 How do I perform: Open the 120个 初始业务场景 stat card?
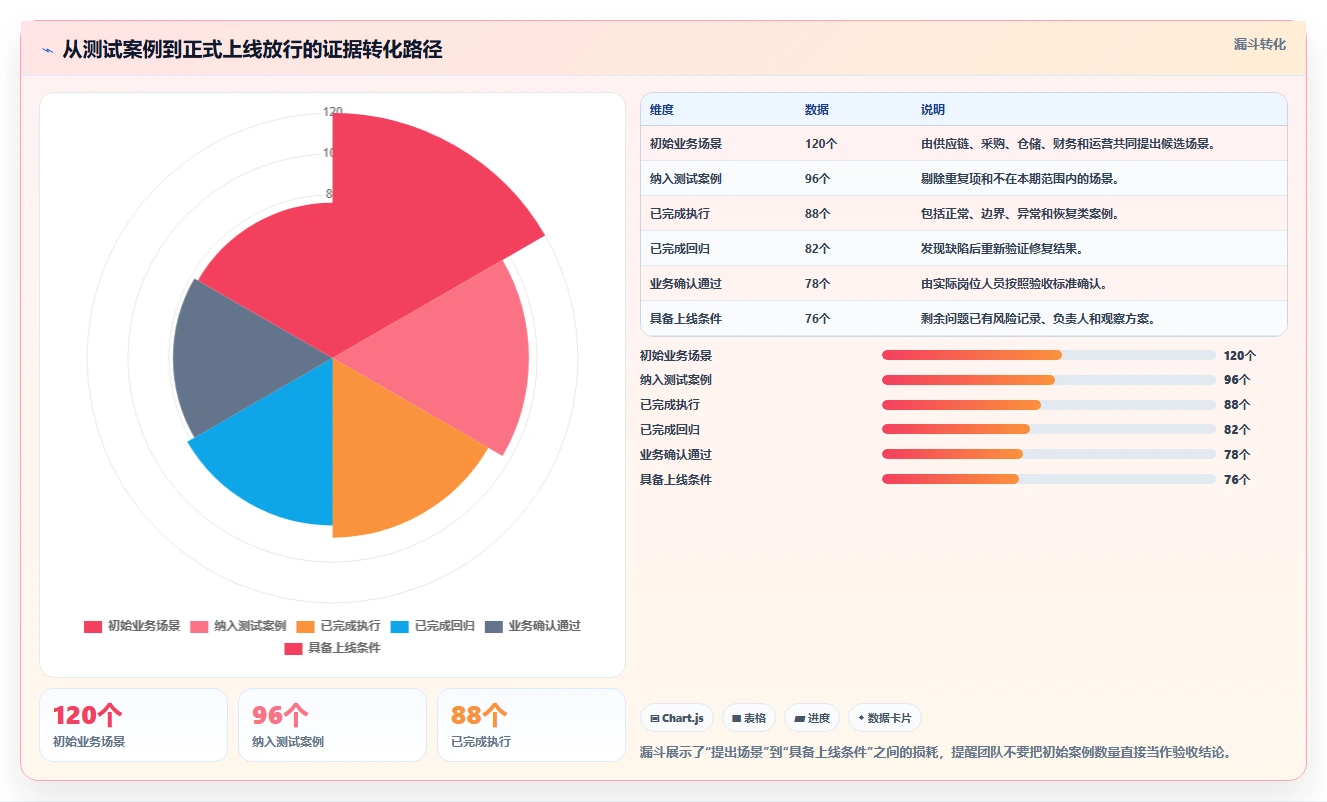pos(133,725)
